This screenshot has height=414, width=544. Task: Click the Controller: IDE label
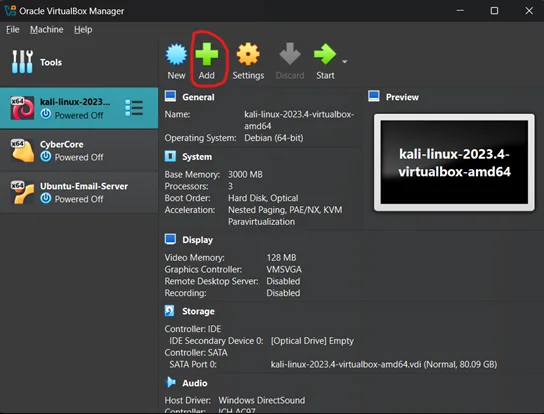click(193, 329)
